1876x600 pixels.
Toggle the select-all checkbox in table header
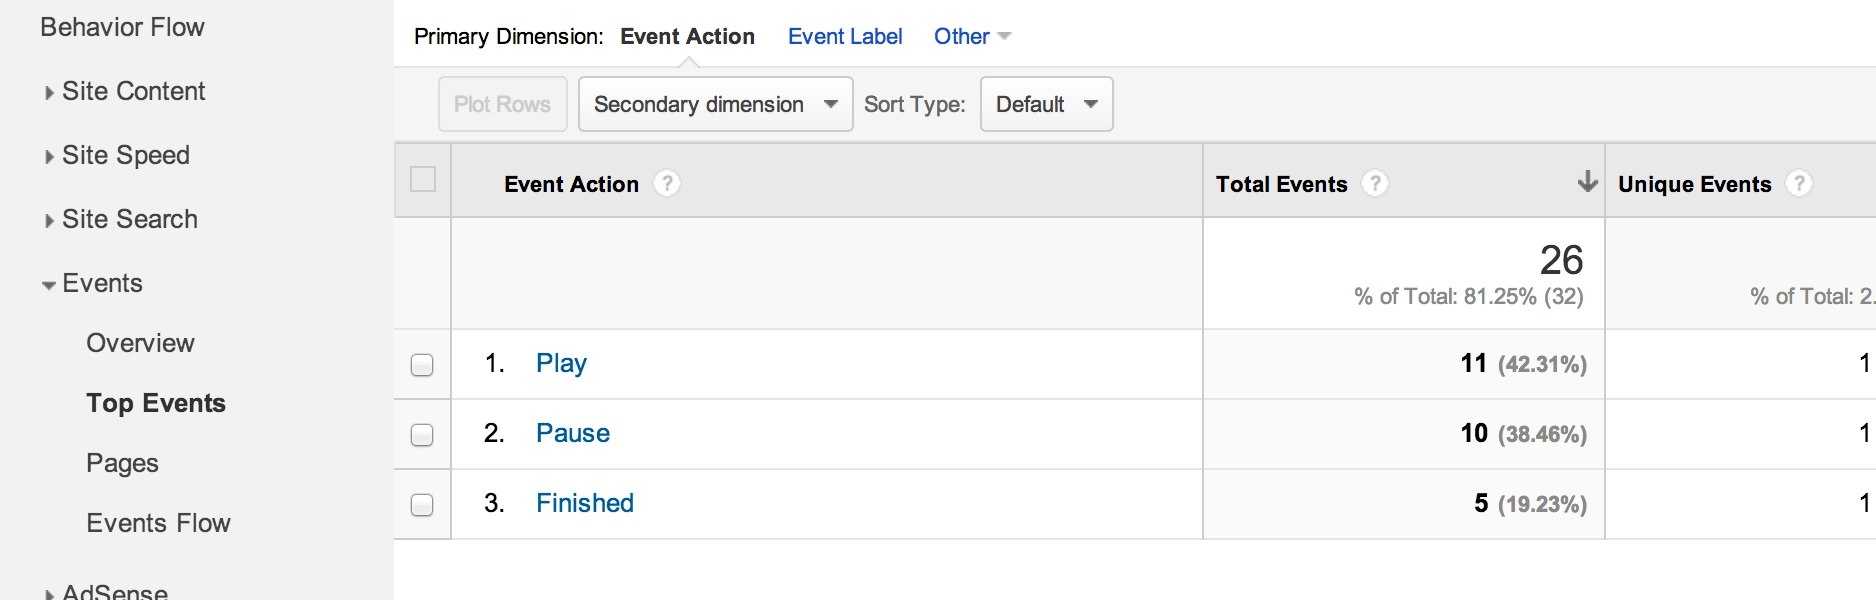pos(423,180)
